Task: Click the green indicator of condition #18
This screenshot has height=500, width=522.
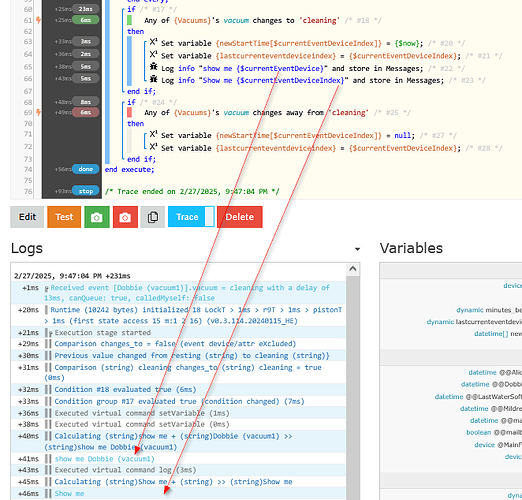Action: [129, 20]
